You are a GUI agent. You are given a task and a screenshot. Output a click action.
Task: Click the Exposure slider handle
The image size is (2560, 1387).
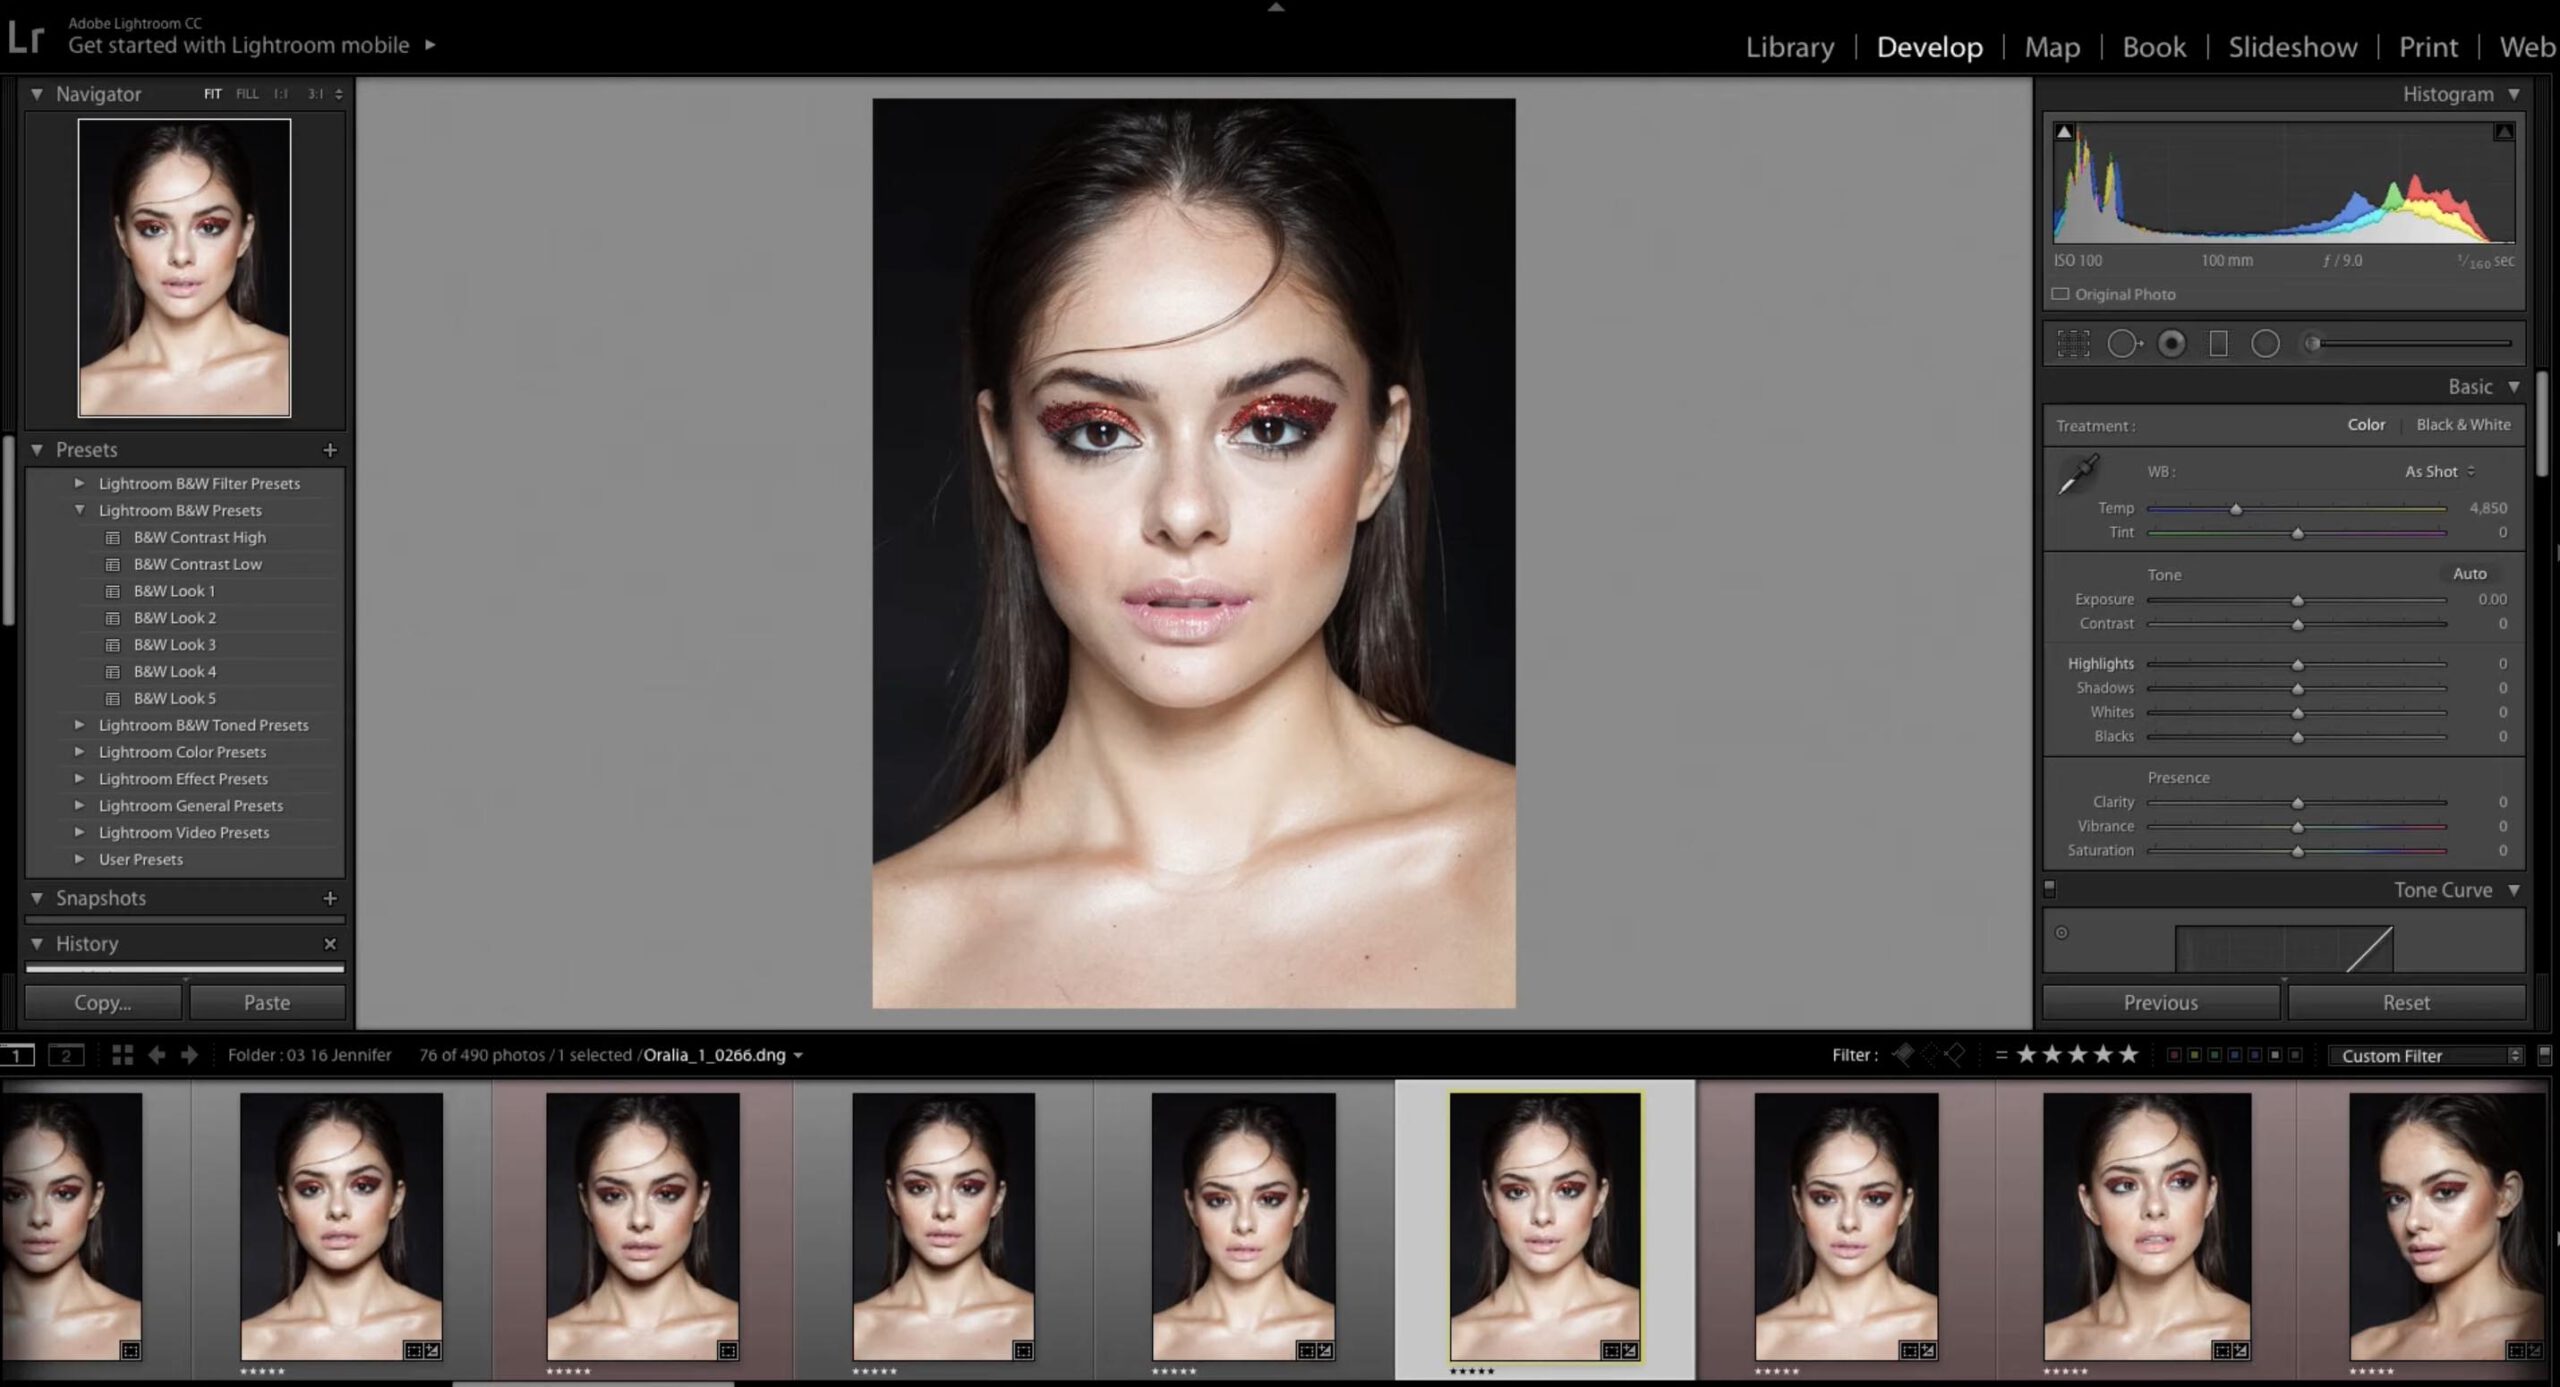coord(2297,601)
